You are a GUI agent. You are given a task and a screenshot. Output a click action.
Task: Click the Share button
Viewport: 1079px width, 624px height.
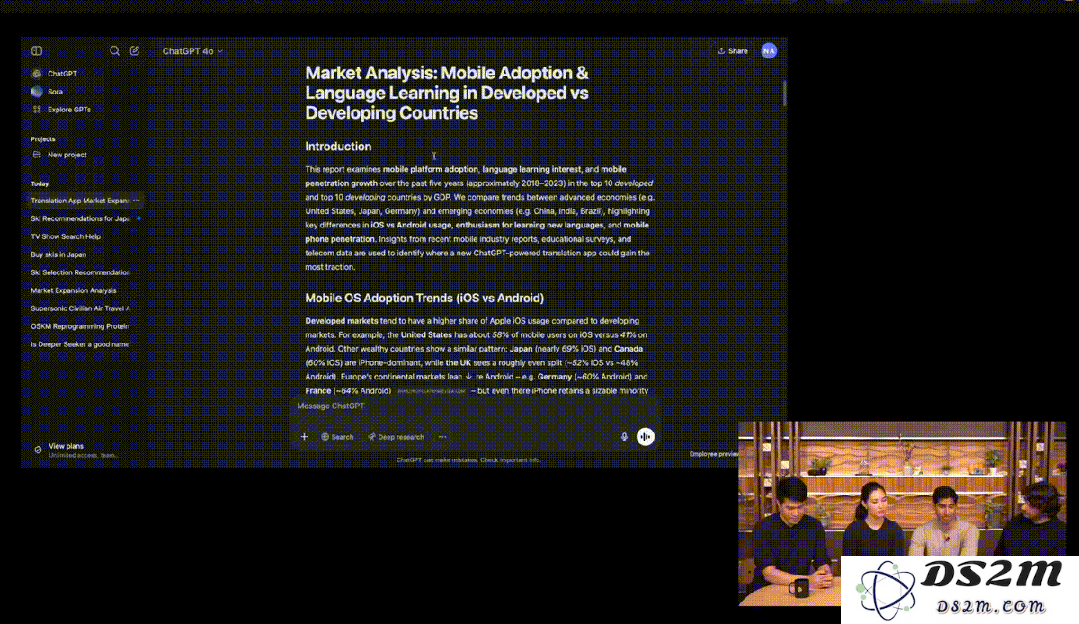(732, 51)
